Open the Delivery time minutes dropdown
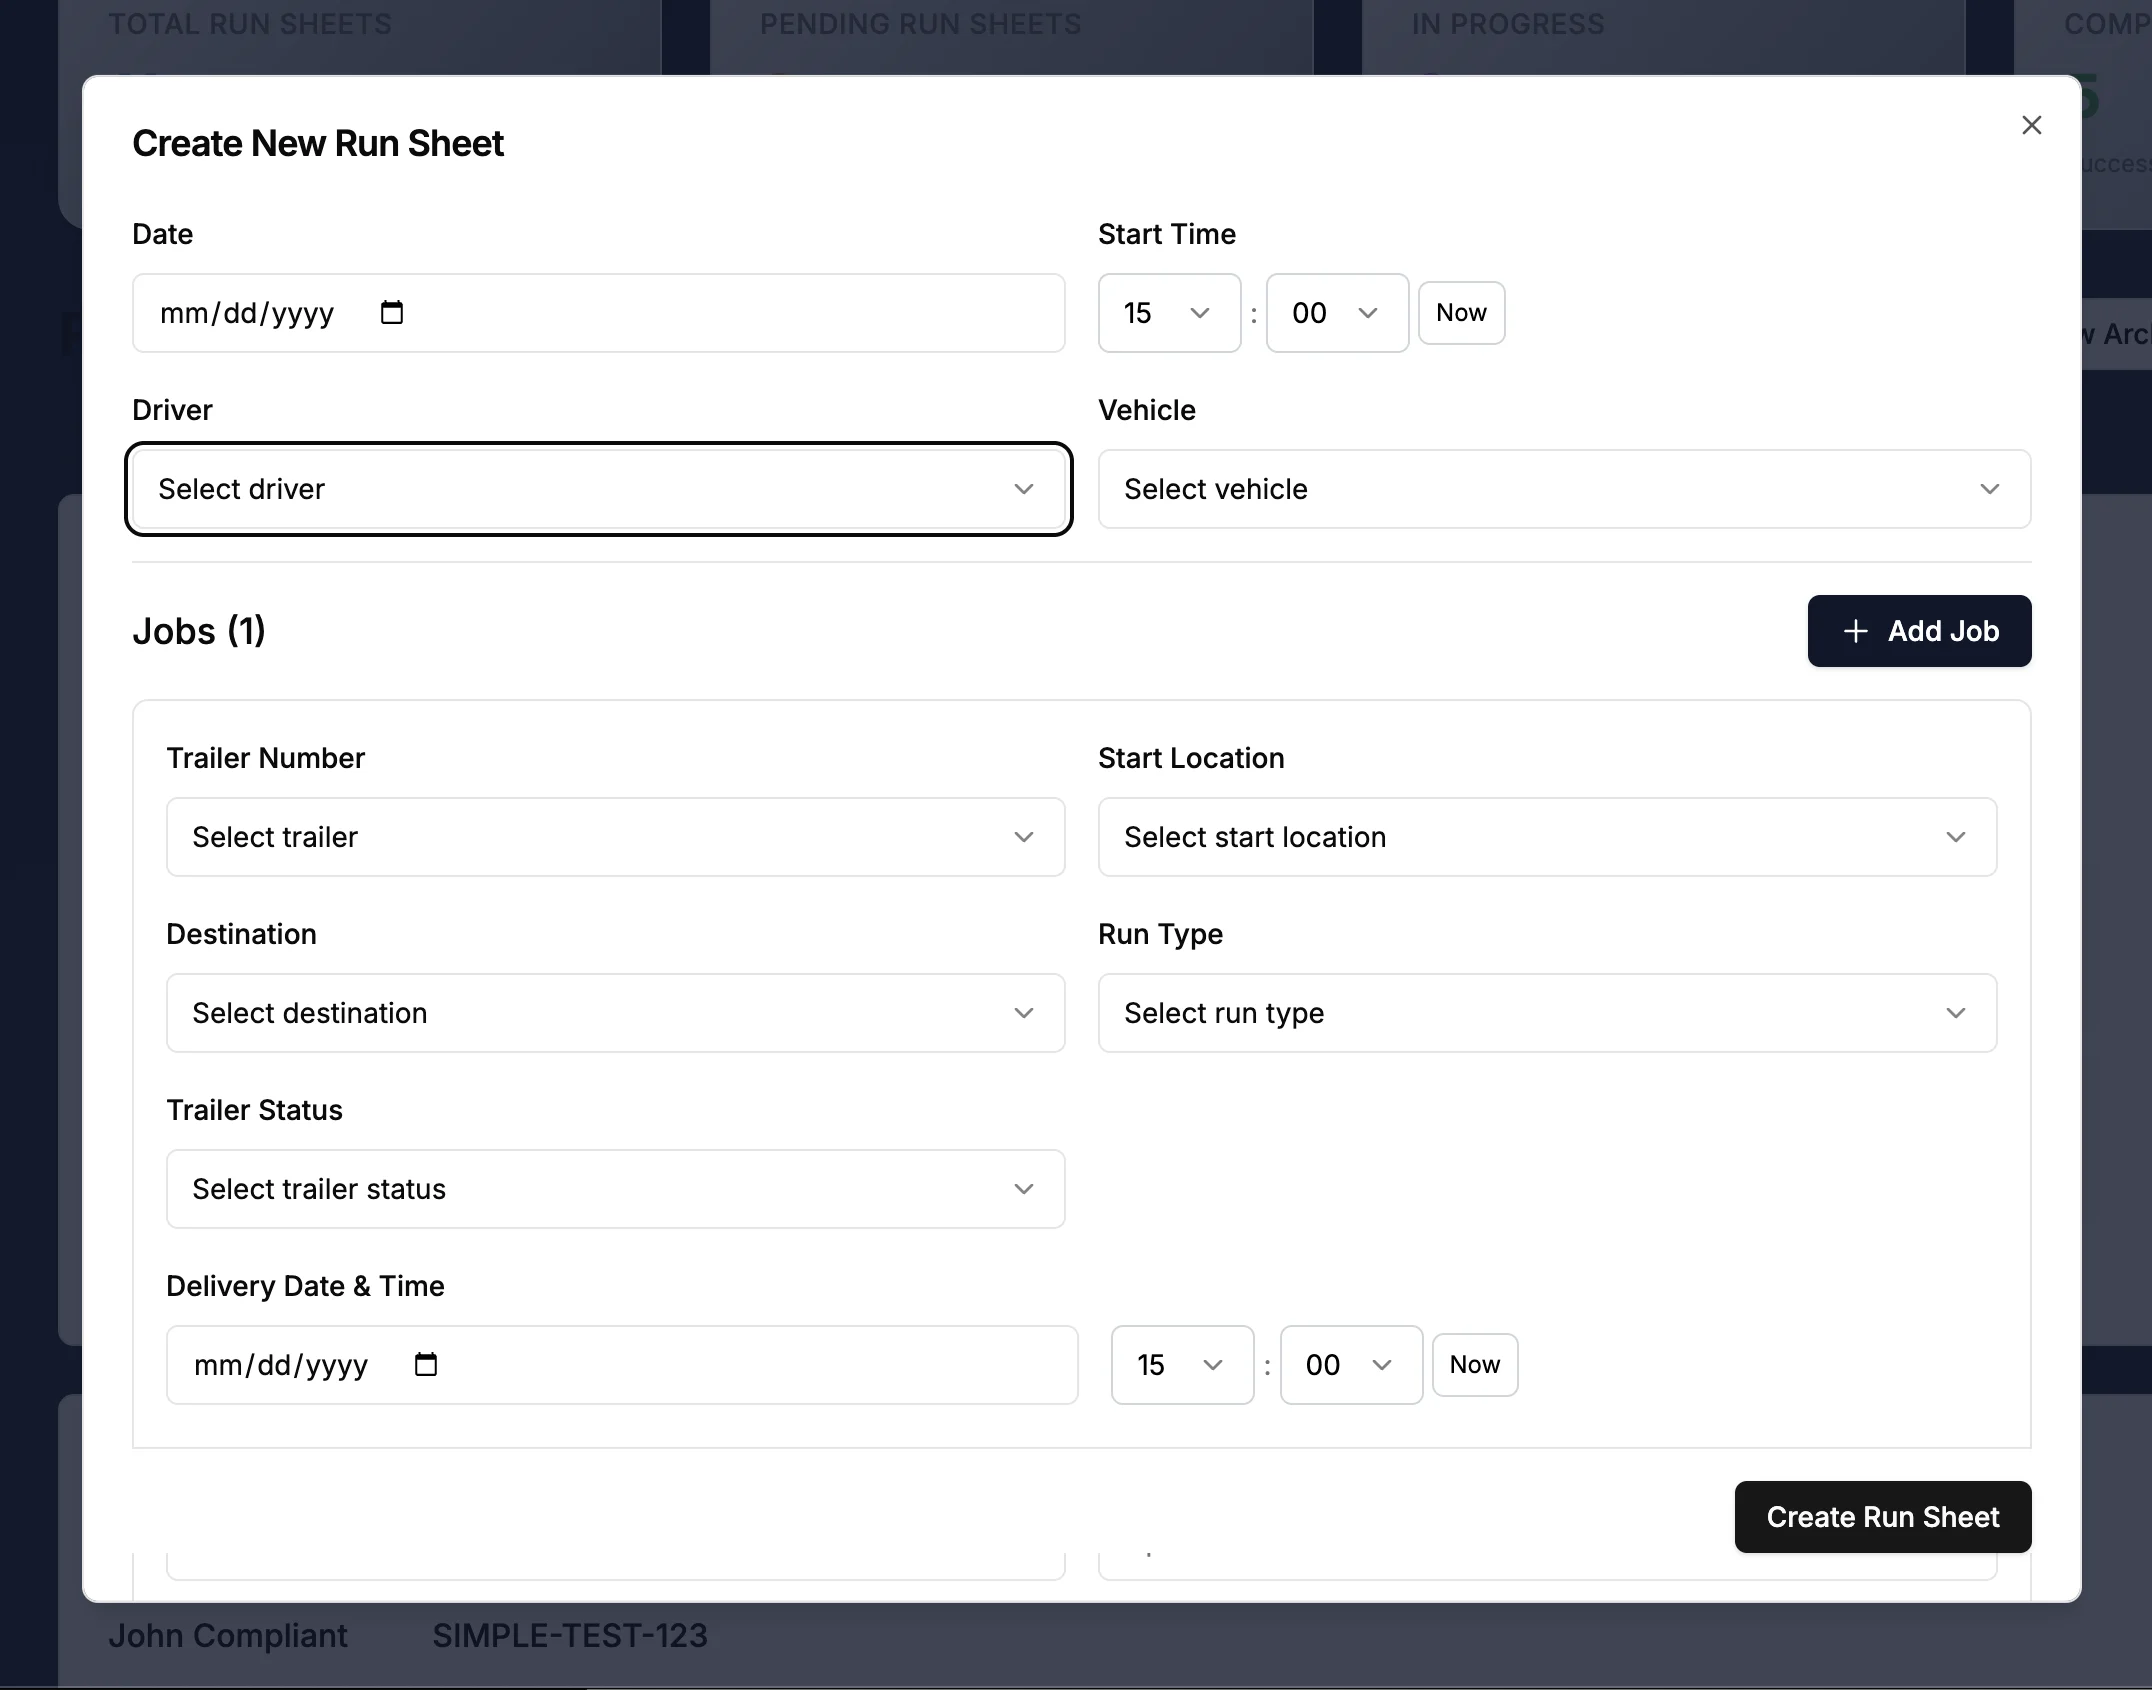Screen dimensions: 2152x1690 coord(1351,1365)
